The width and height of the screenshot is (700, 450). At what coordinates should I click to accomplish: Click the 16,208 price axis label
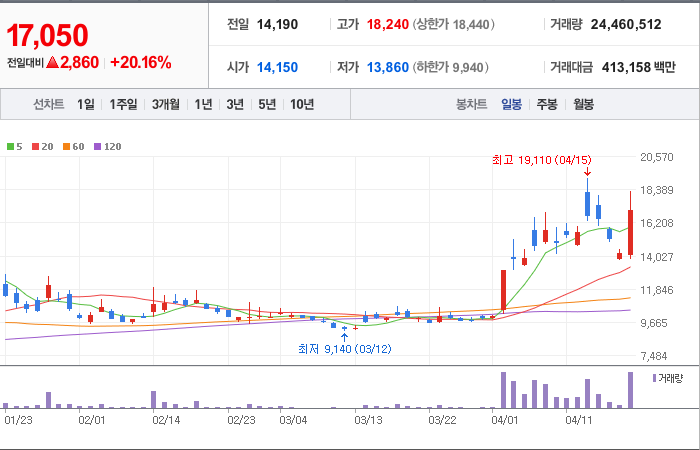657,223
